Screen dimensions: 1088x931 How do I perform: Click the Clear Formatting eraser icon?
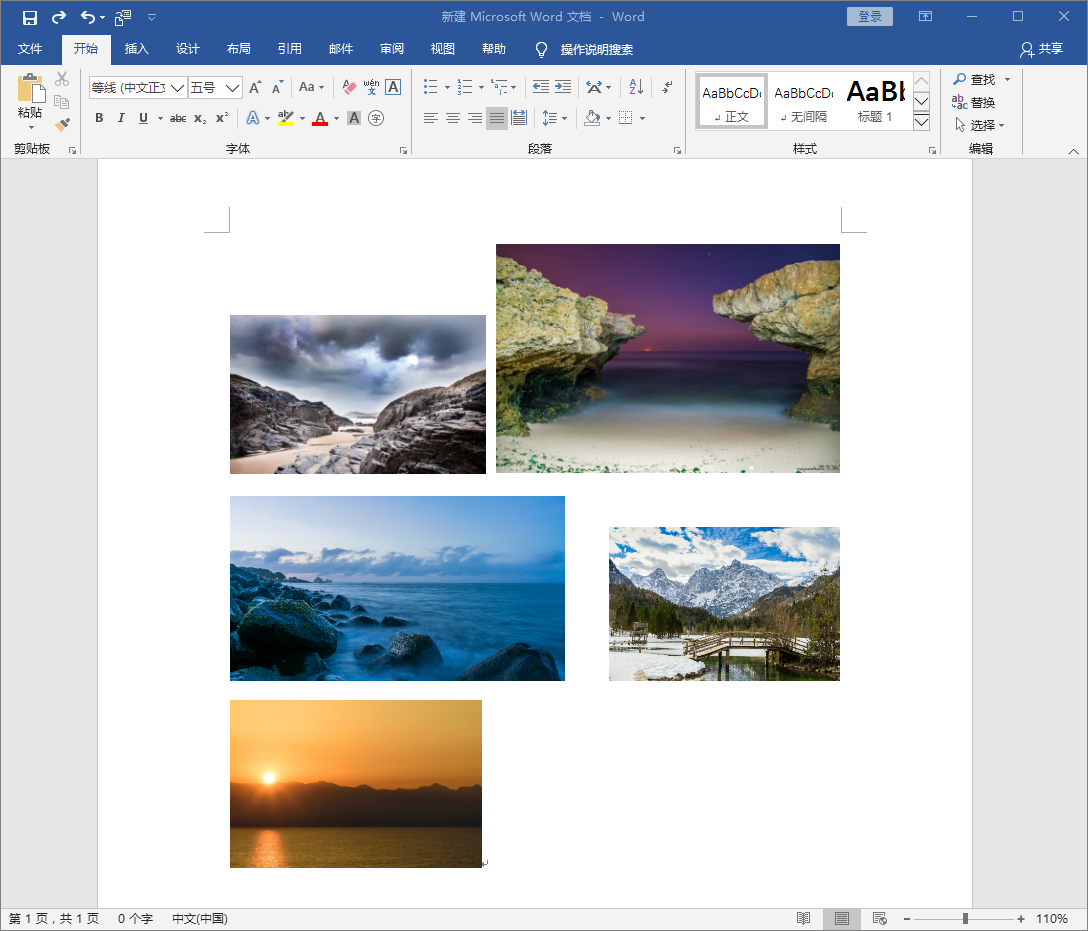(x=349, y=87)
